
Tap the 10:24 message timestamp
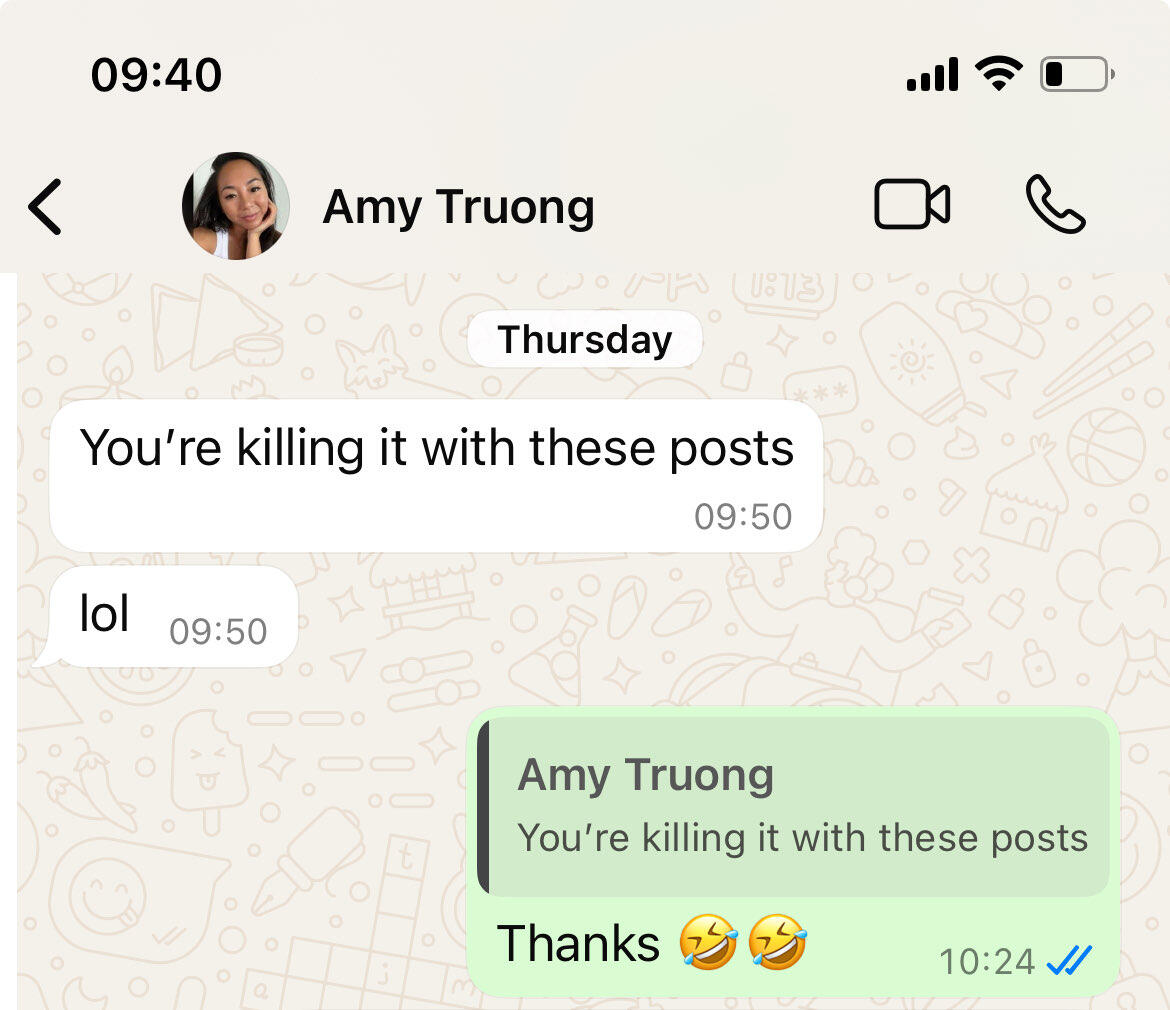[986, 962]
